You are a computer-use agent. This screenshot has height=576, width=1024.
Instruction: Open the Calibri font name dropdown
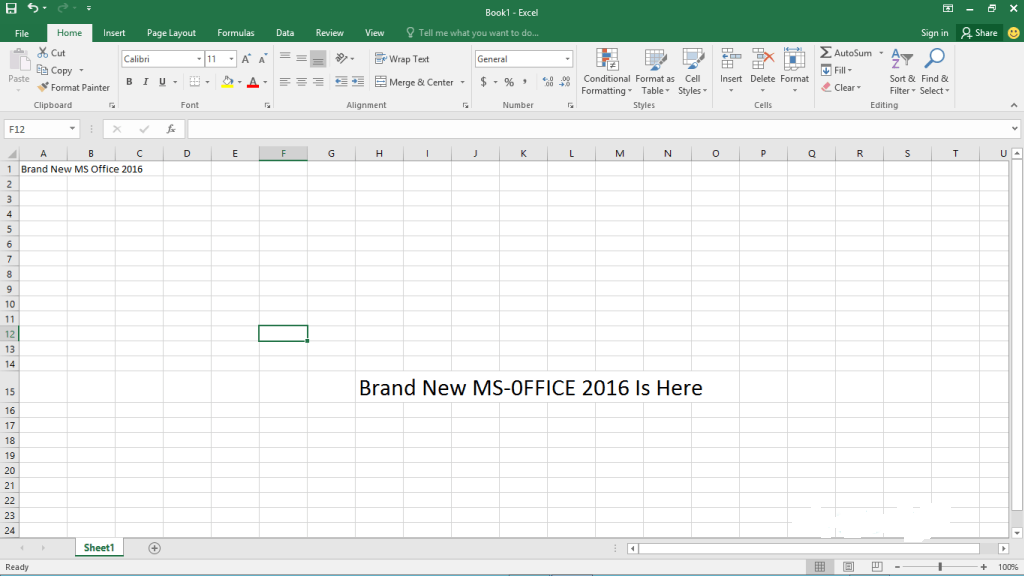coord(199,59)
